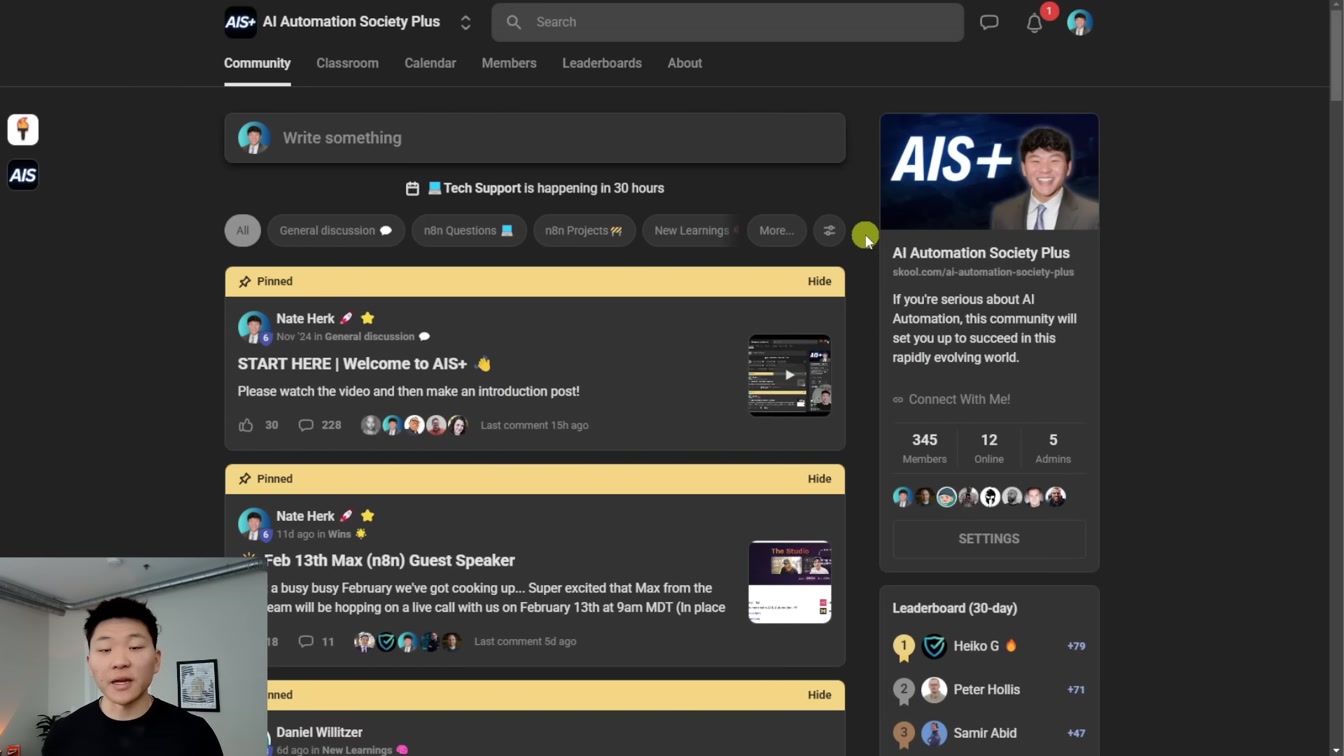Open Nate Herk's name on START HERE post
Screen dimensions: 1344x756
[305, 319]
